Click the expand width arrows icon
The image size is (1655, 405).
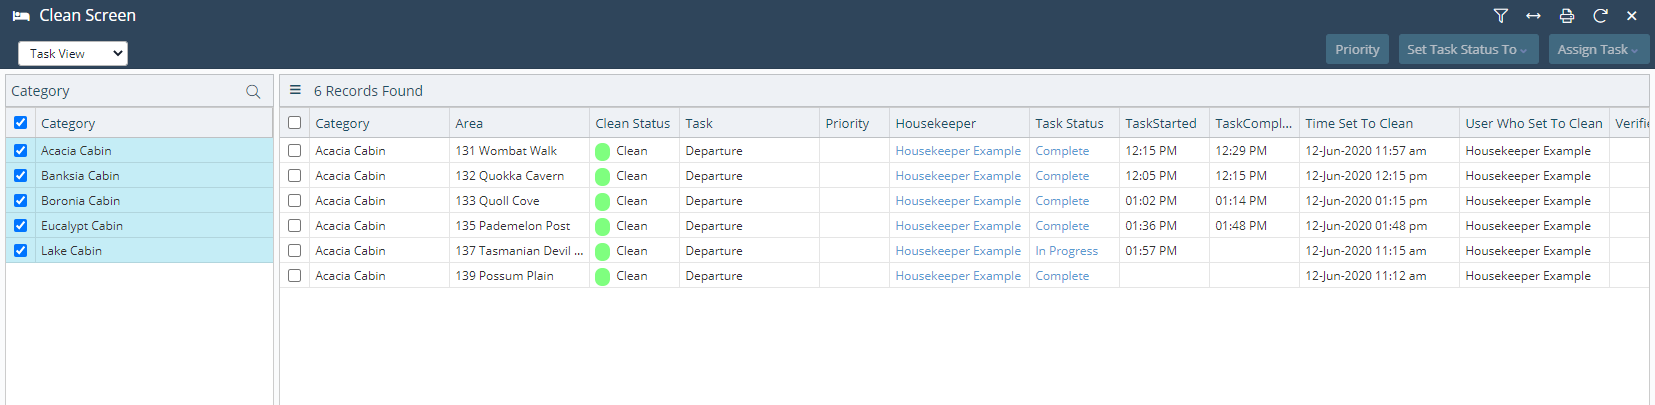(1533, 16)
